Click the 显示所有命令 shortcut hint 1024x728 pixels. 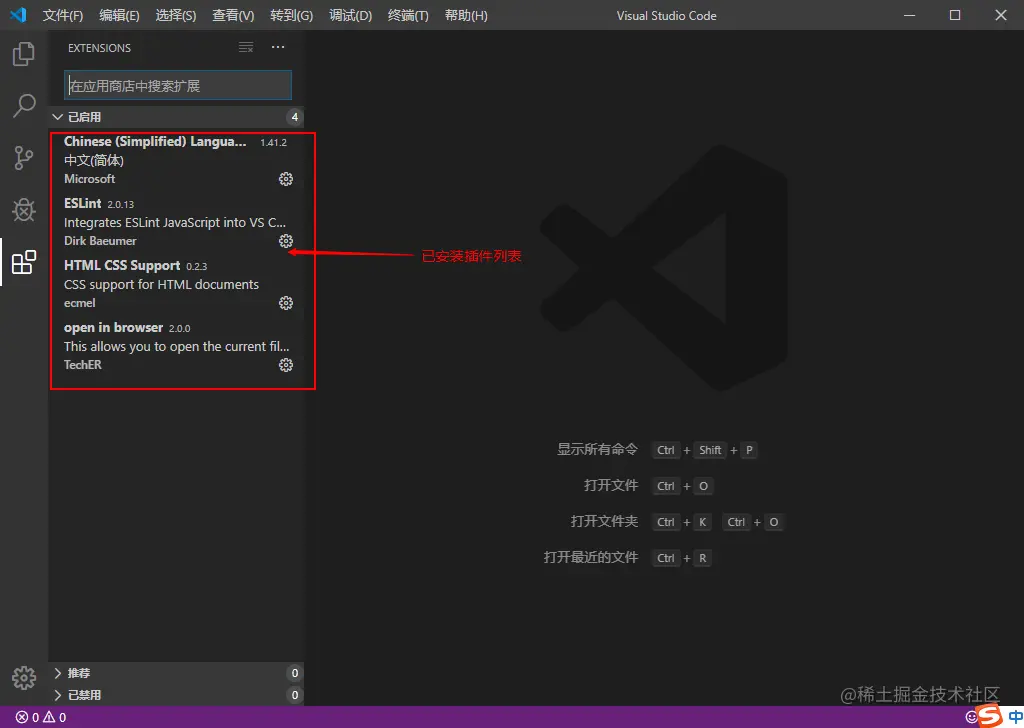point(597,449)
